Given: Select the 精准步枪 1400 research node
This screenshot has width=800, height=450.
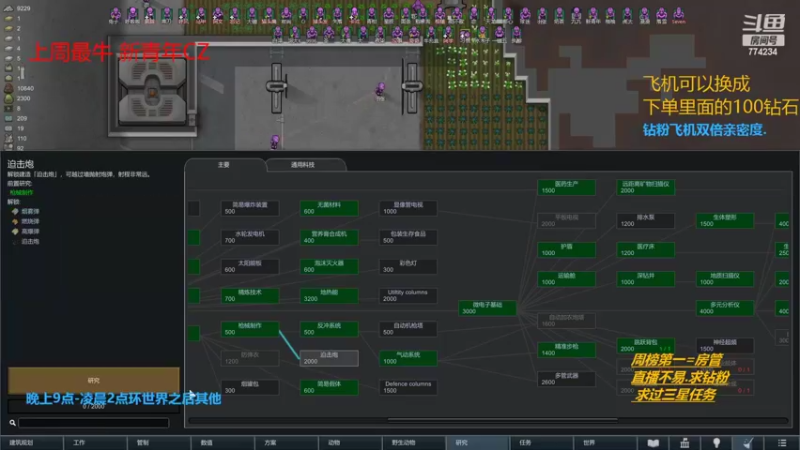Looking at the screenshot, I should point(566,349).
